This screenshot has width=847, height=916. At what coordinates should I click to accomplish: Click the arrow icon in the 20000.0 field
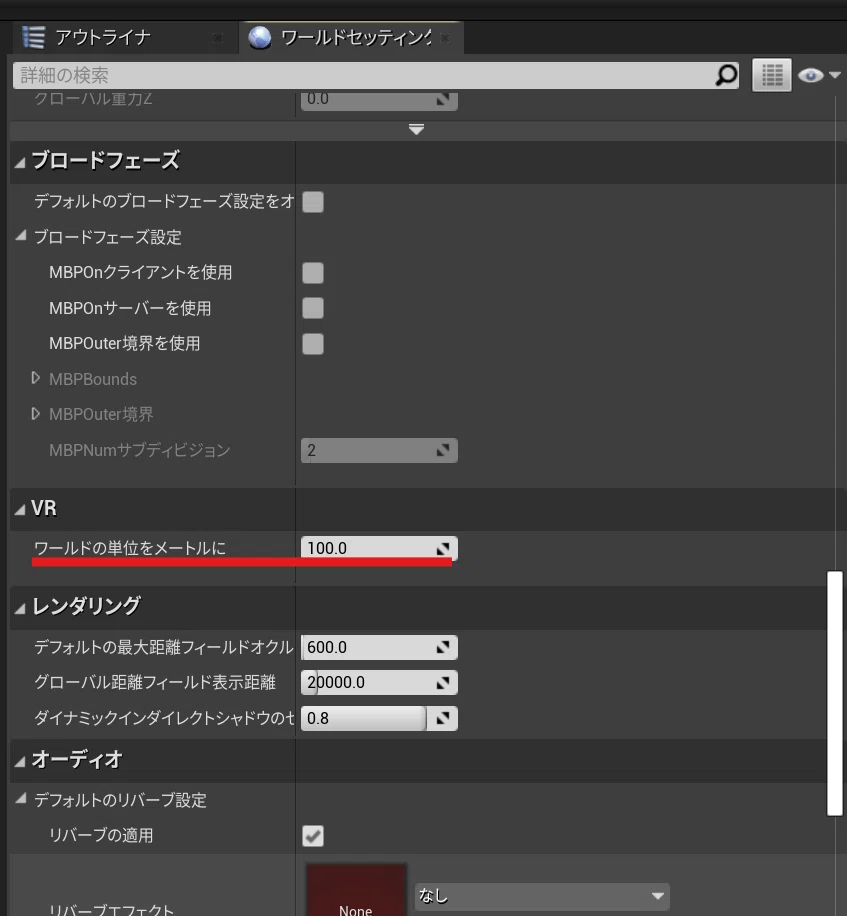click(x=443, y=682)
